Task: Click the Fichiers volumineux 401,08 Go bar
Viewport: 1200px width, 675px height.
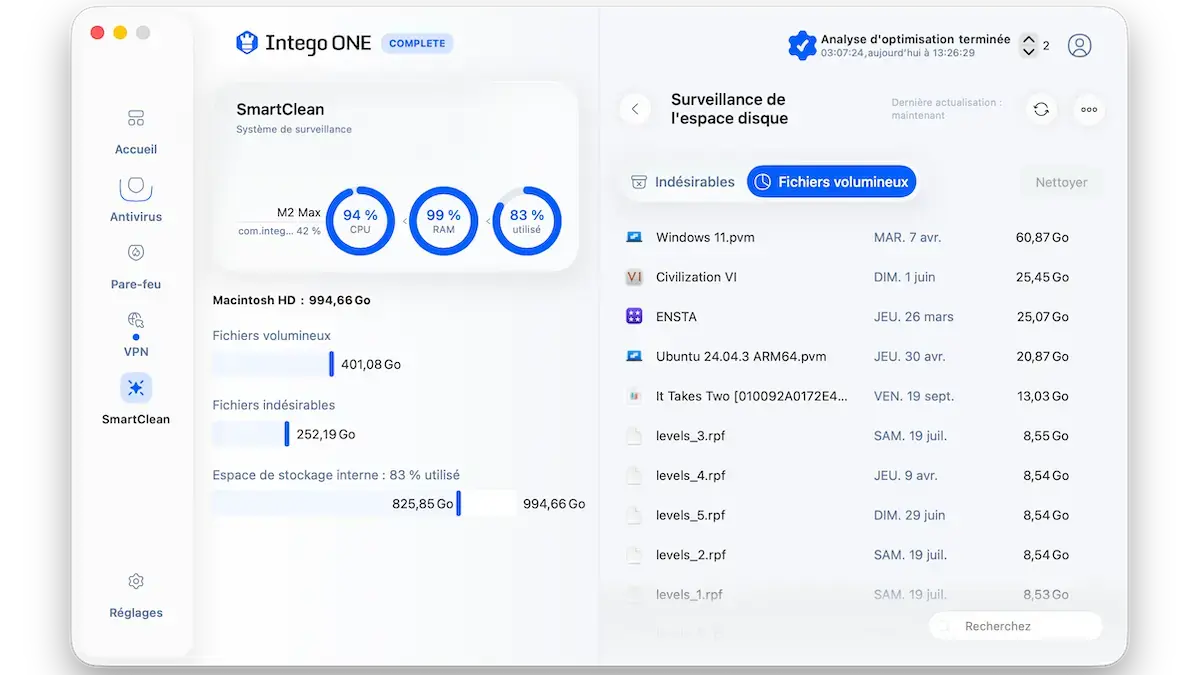Action: tap(273, 364)
